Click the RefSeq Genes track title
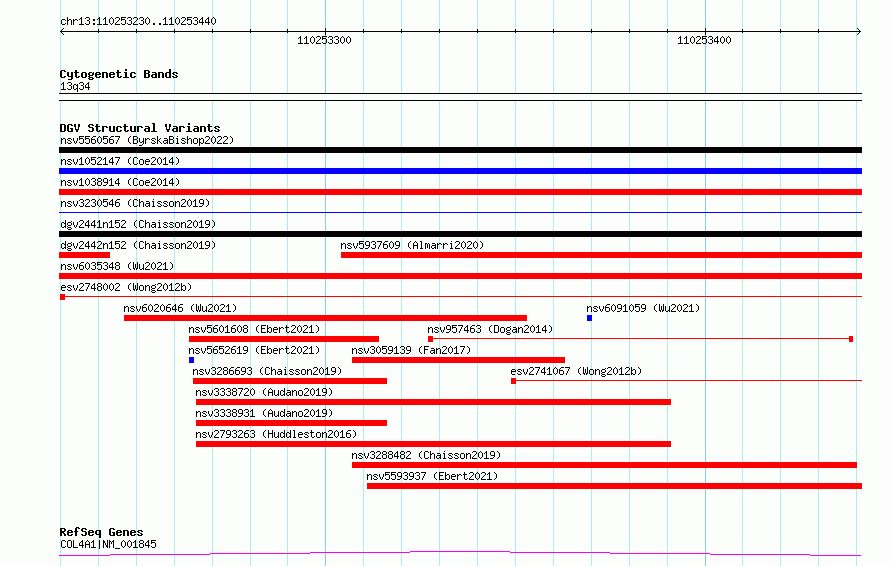The width and height of the screenshot is (890, 566). pos(101,532)
